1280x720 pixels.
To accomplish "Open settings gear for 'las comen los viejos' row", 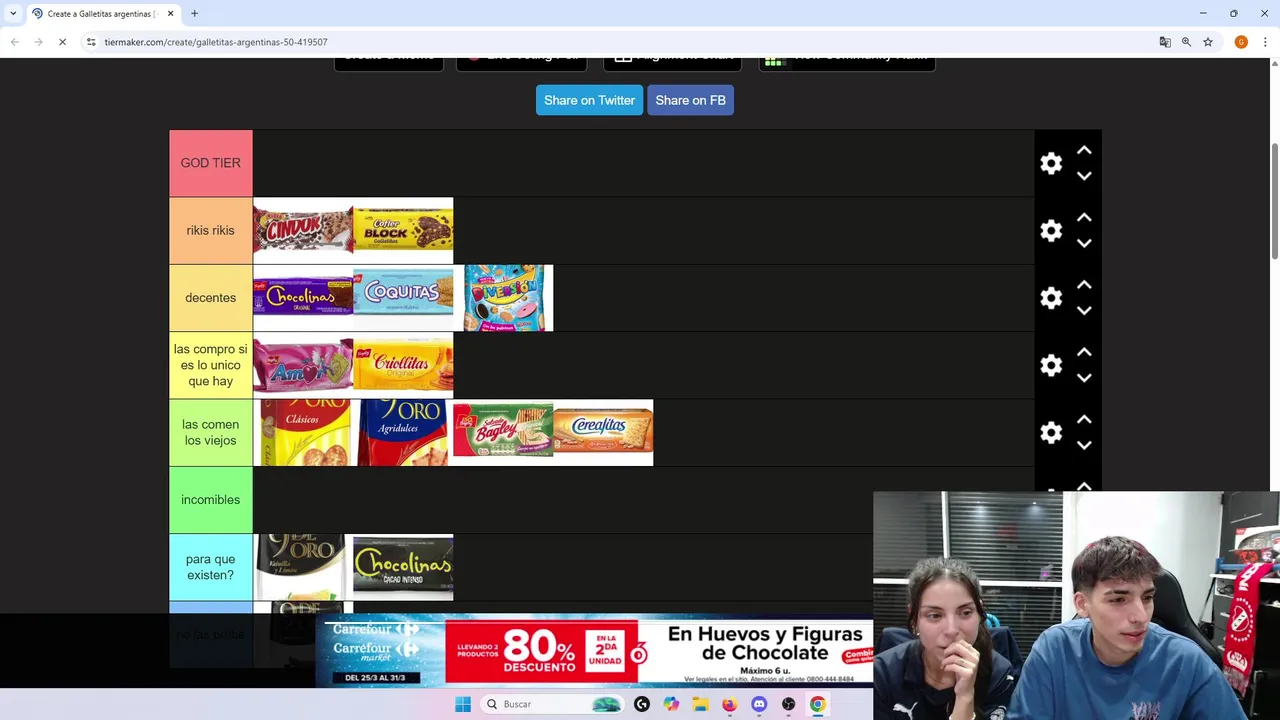I will point(1051,433).
